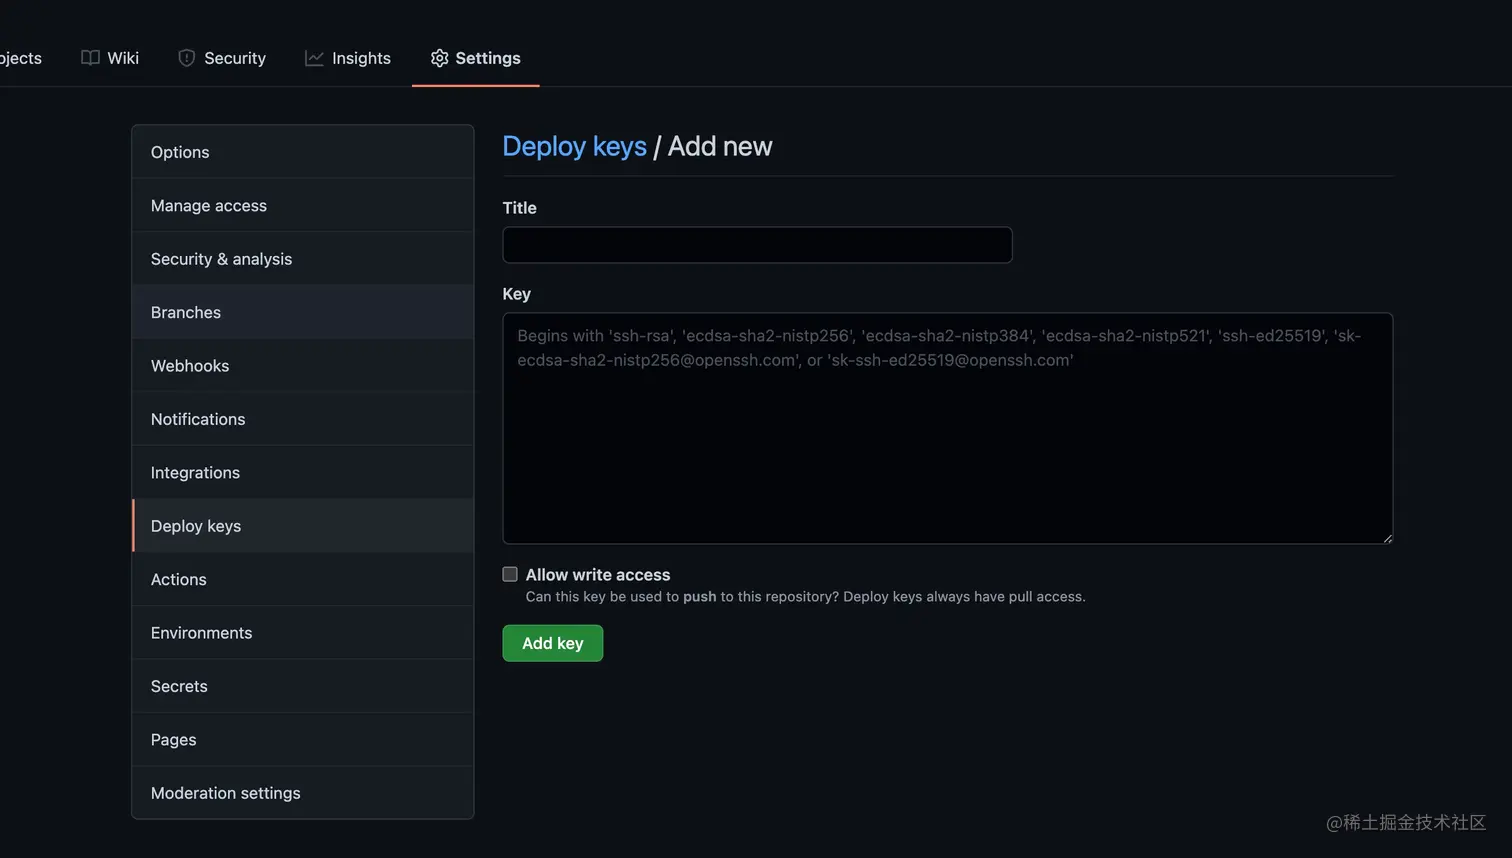Focus the Title input field
Image resolution: width=1512 pixels, height=858 pixels.
point(757,245)
